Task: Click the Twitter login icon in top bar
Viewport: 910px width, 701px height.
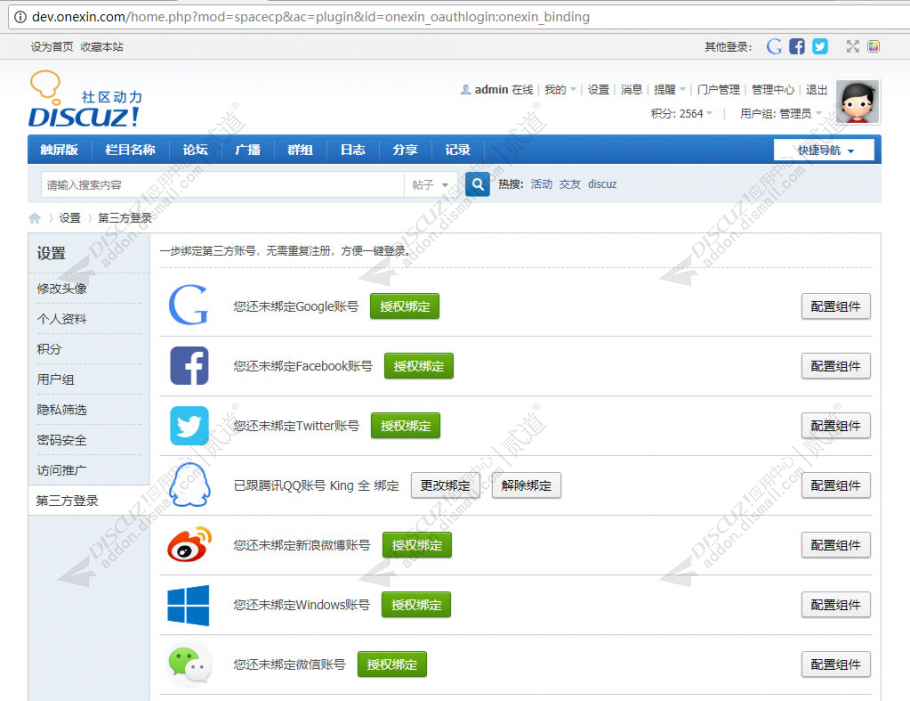Action: click(820, 46)
